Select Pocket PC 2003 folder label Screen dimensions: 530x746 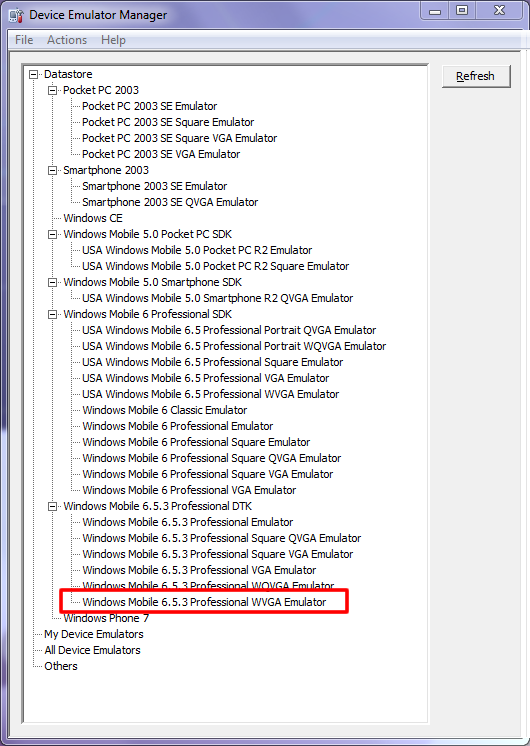click(x=101, y=90)
